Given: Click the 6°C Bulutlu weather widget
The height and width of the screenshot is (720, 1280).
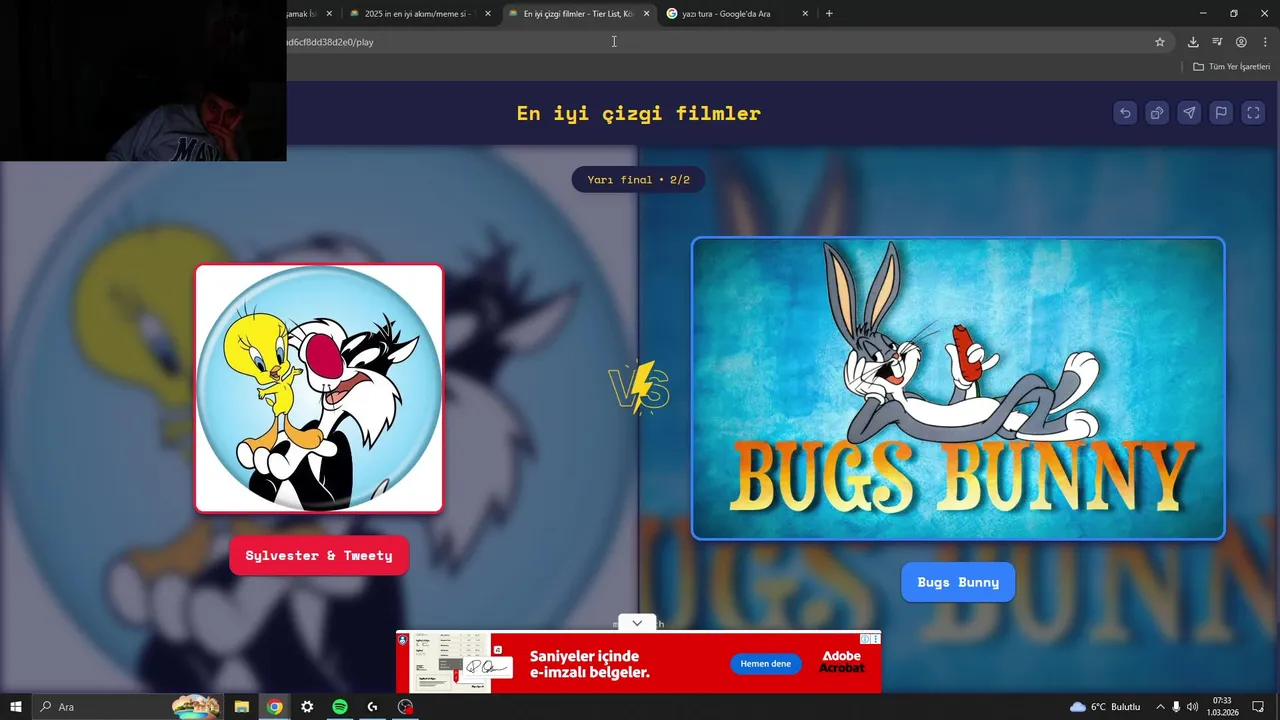Looking at the screenshot, I should [x=1105, y=707].
